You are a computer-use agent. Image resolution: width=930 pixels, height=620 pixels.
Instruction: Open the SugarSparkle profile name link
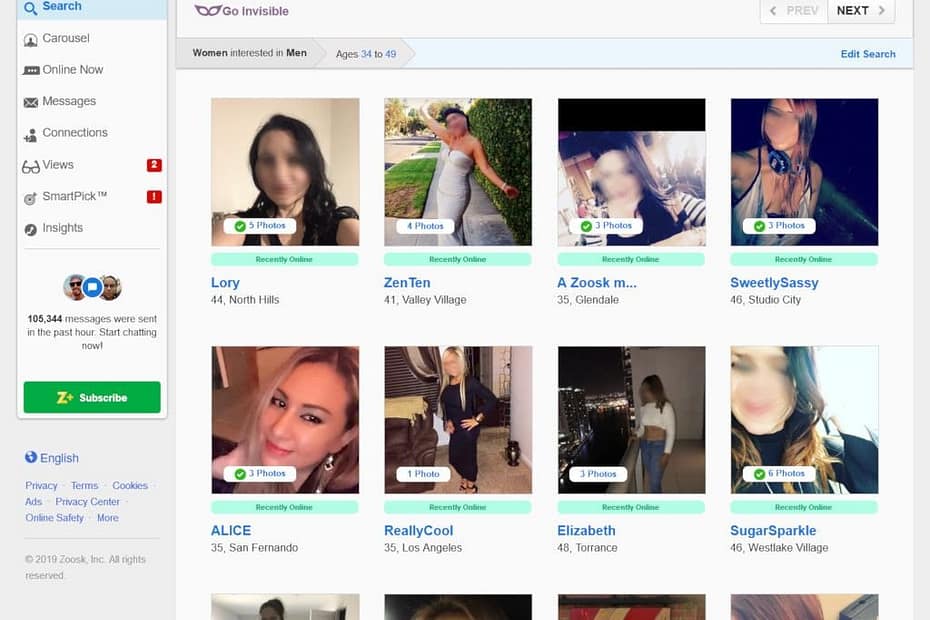pos(773,531)
